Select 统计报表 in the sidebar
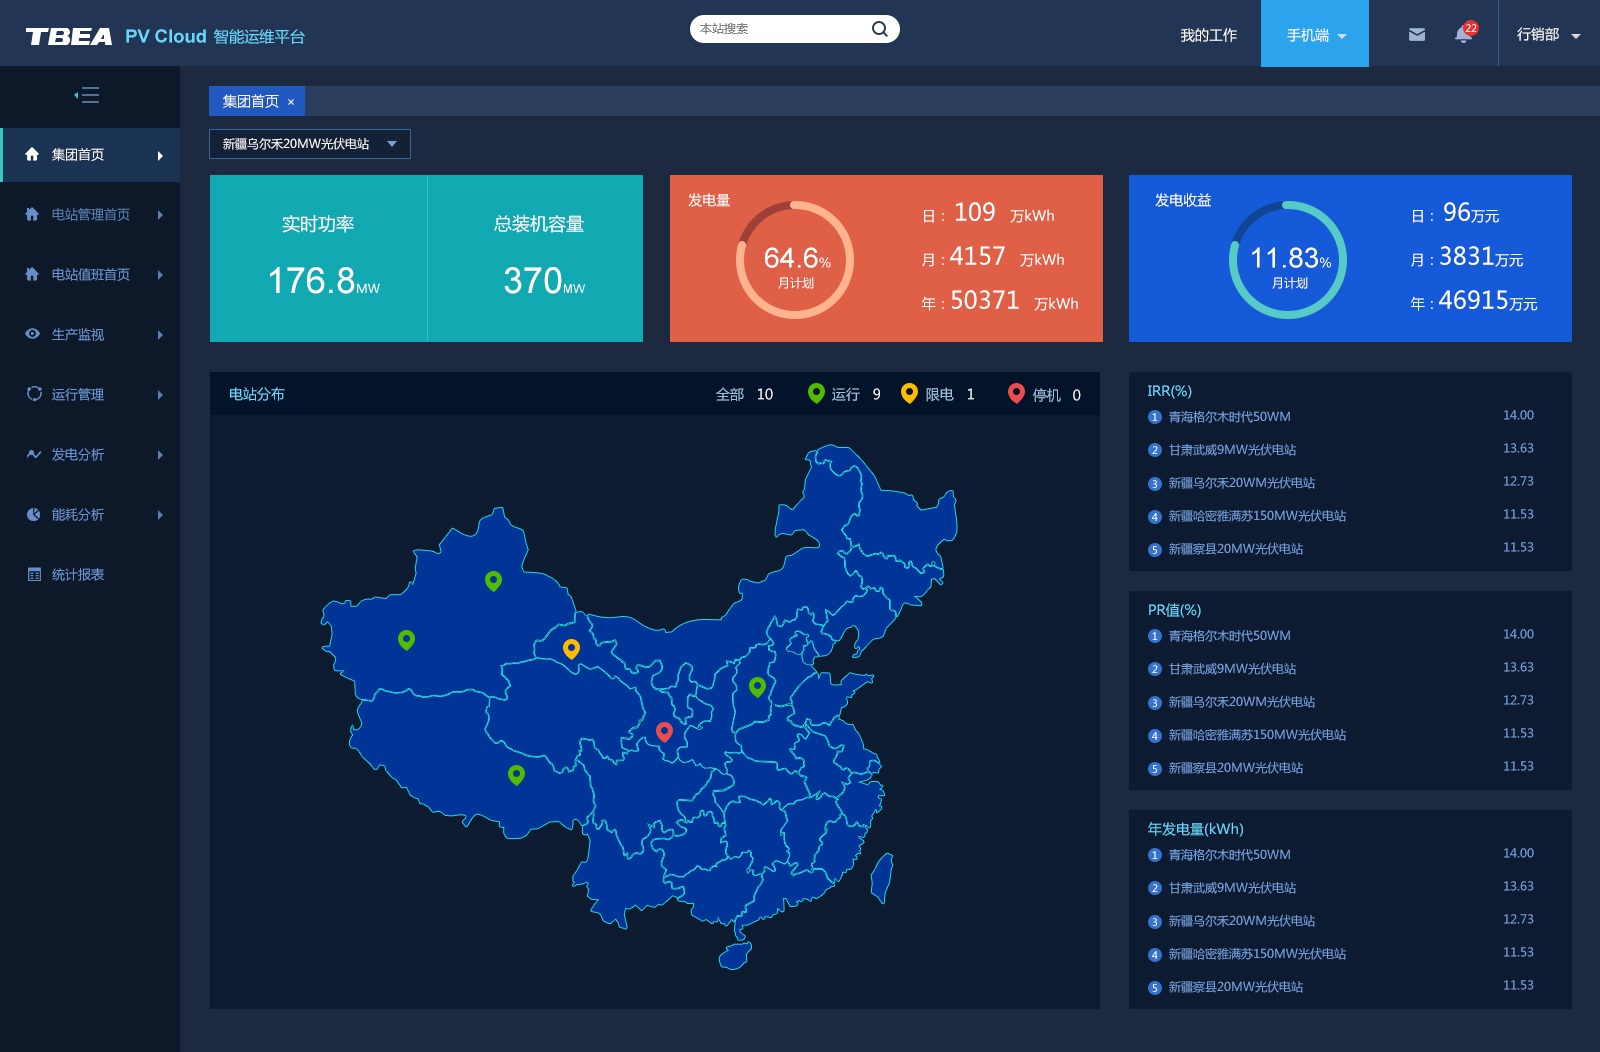 (x=78, y=575)
